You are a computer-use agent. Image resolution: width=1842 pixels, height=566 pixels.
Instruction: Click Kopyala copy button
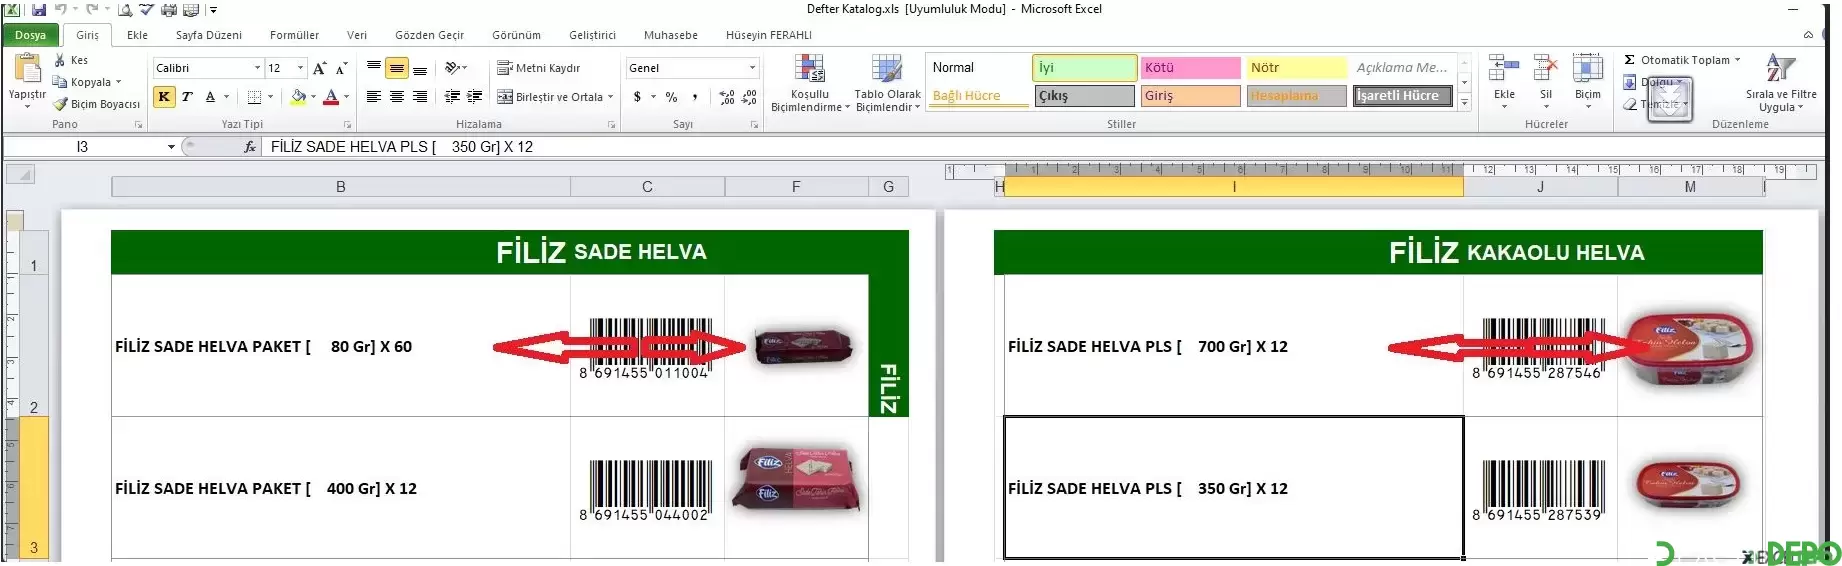tap(87, 82)
